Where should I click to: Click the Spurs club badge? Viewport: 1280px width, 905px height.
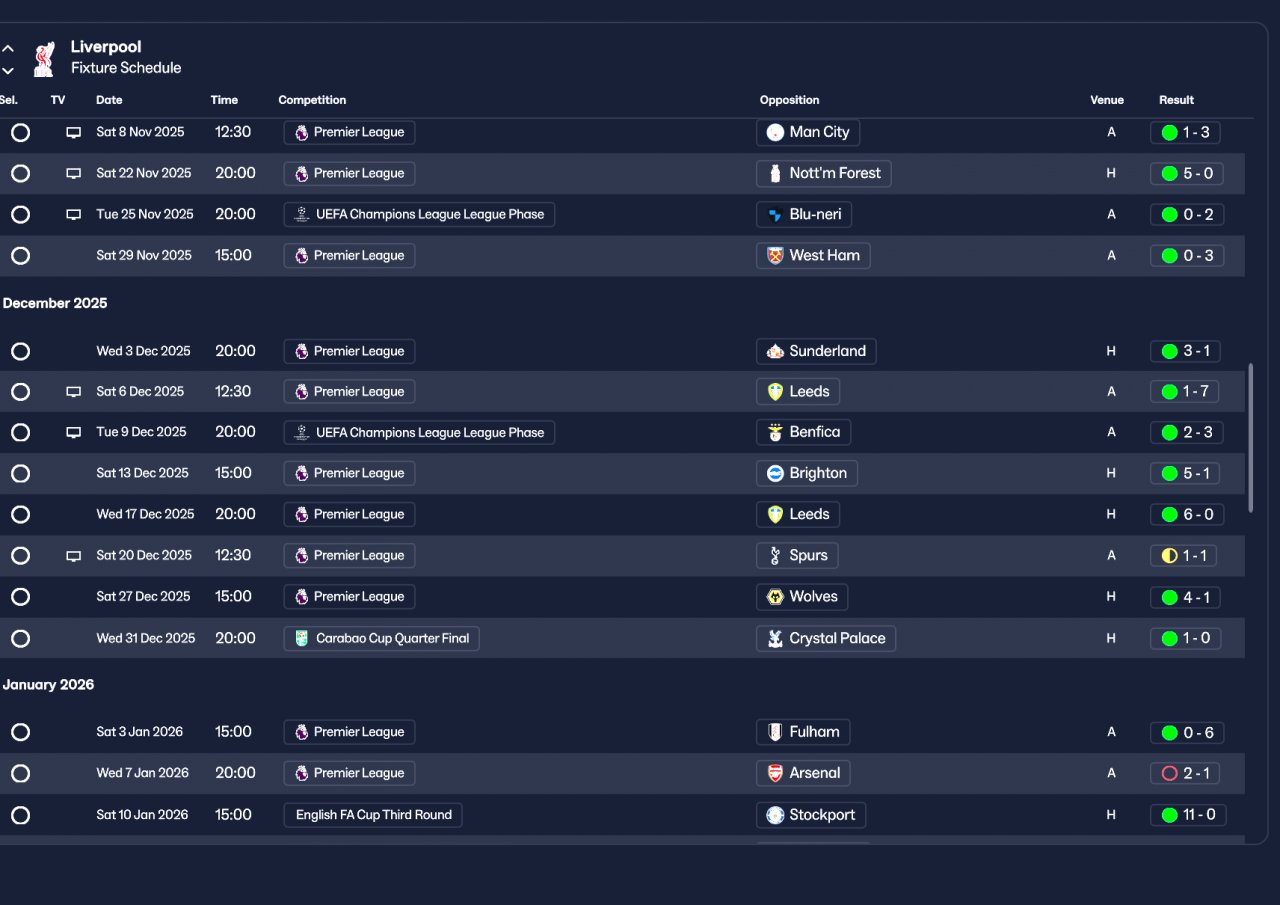(x=775, y=555)
